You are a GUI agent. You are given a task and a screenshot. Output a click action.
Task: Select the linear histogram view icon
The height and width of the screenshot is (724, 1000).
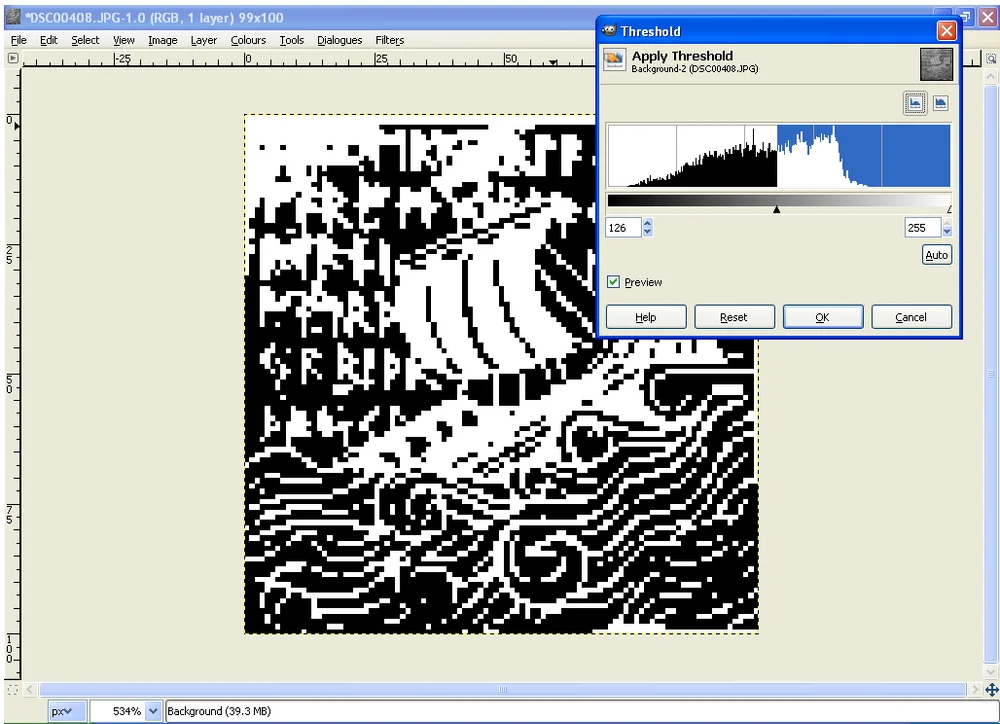tap(915, 102)
